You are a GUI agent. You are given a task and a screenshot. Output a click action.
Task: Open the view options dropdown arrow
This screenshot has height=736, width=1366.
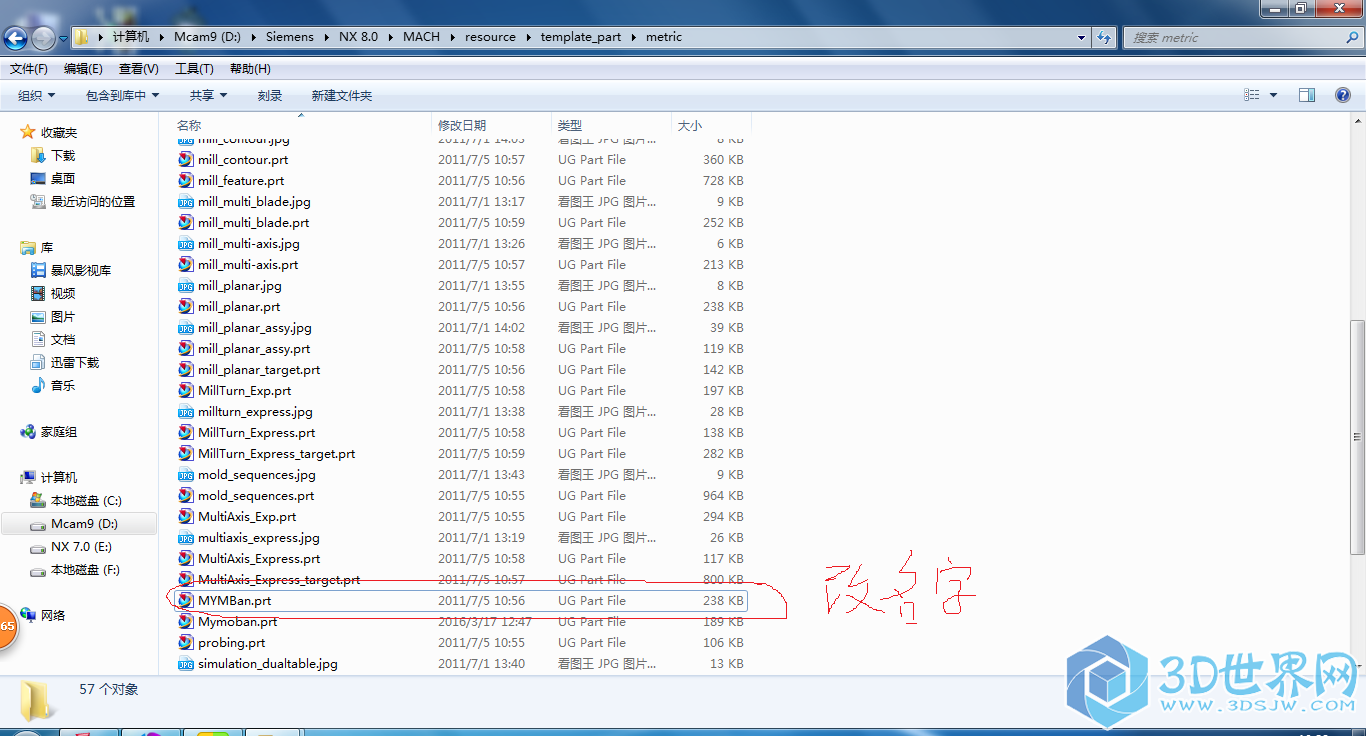pos(1273,95)
